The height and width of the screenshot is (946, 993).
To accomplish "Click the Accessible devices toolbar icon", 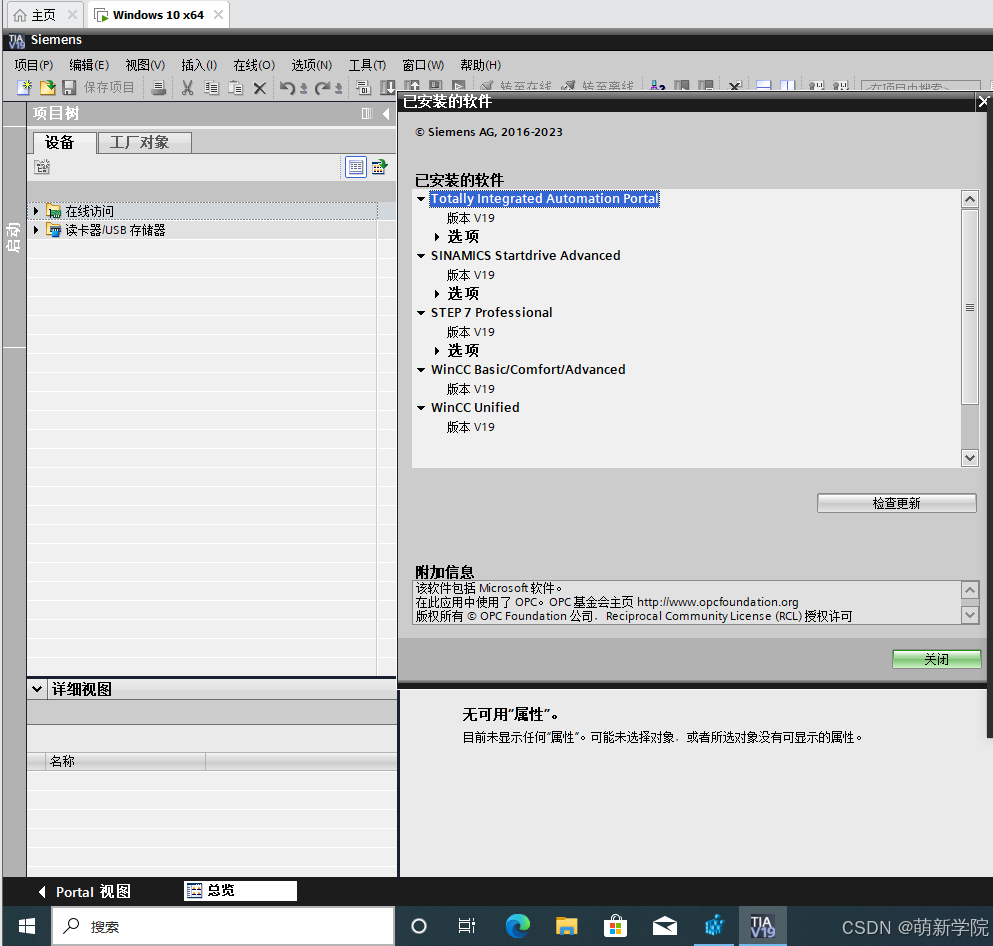I will [x=658, y=86].
